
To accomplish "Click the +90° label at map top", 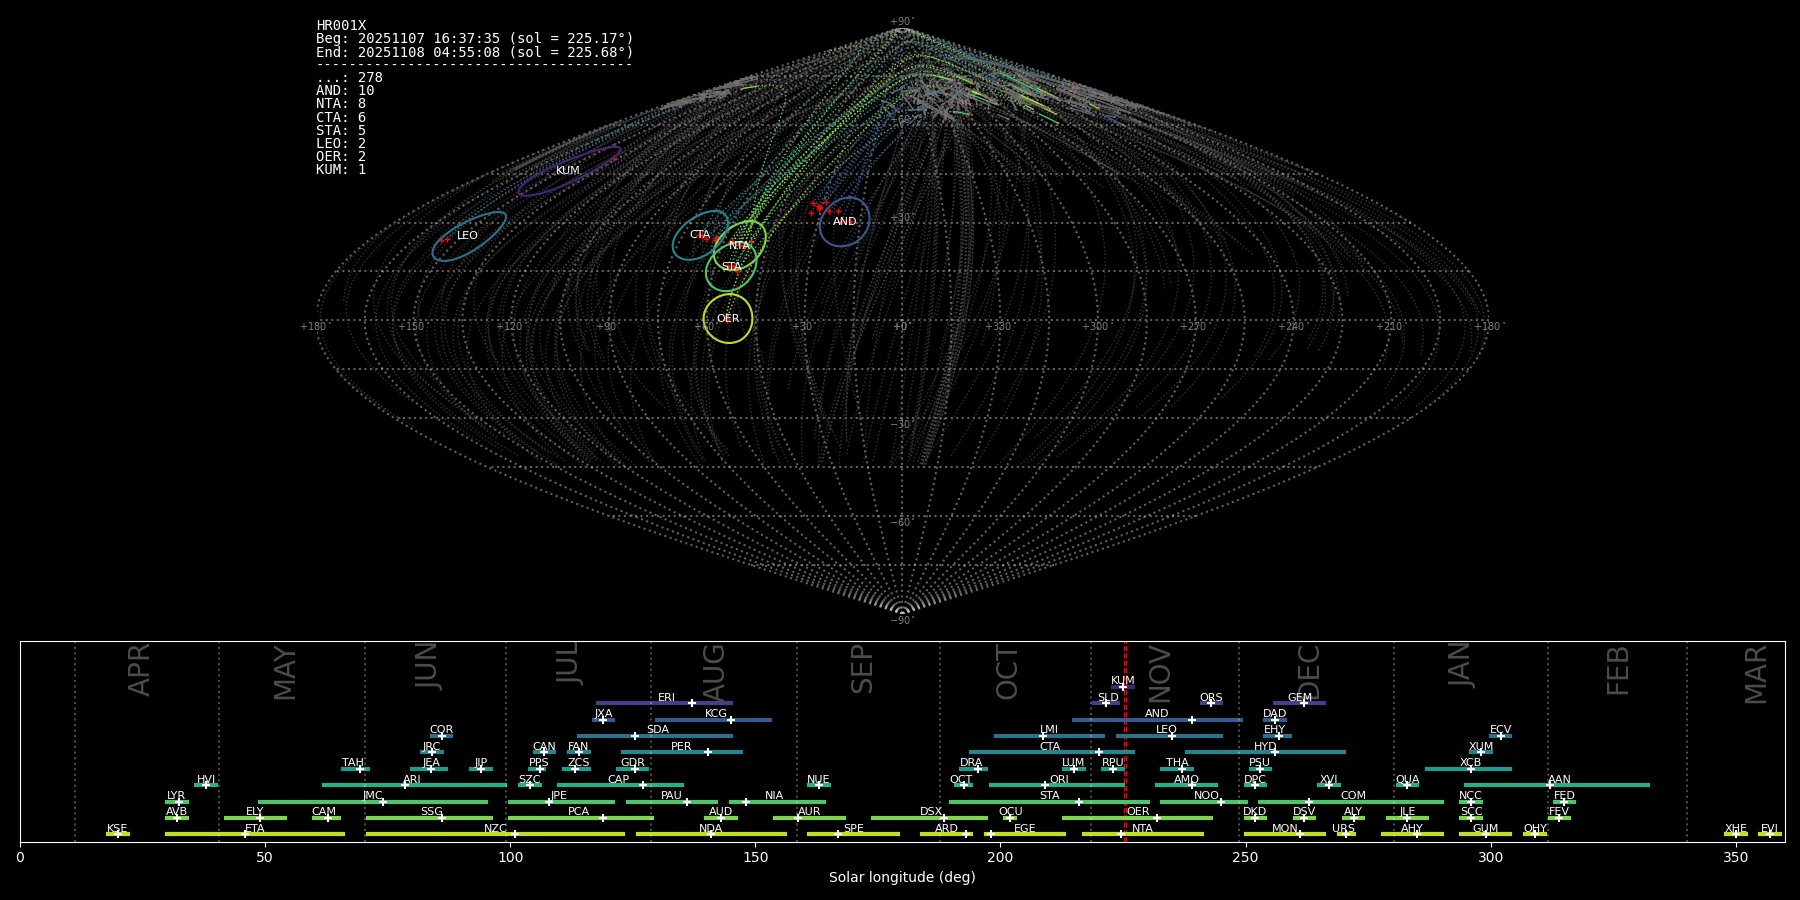I will point(902,22).
